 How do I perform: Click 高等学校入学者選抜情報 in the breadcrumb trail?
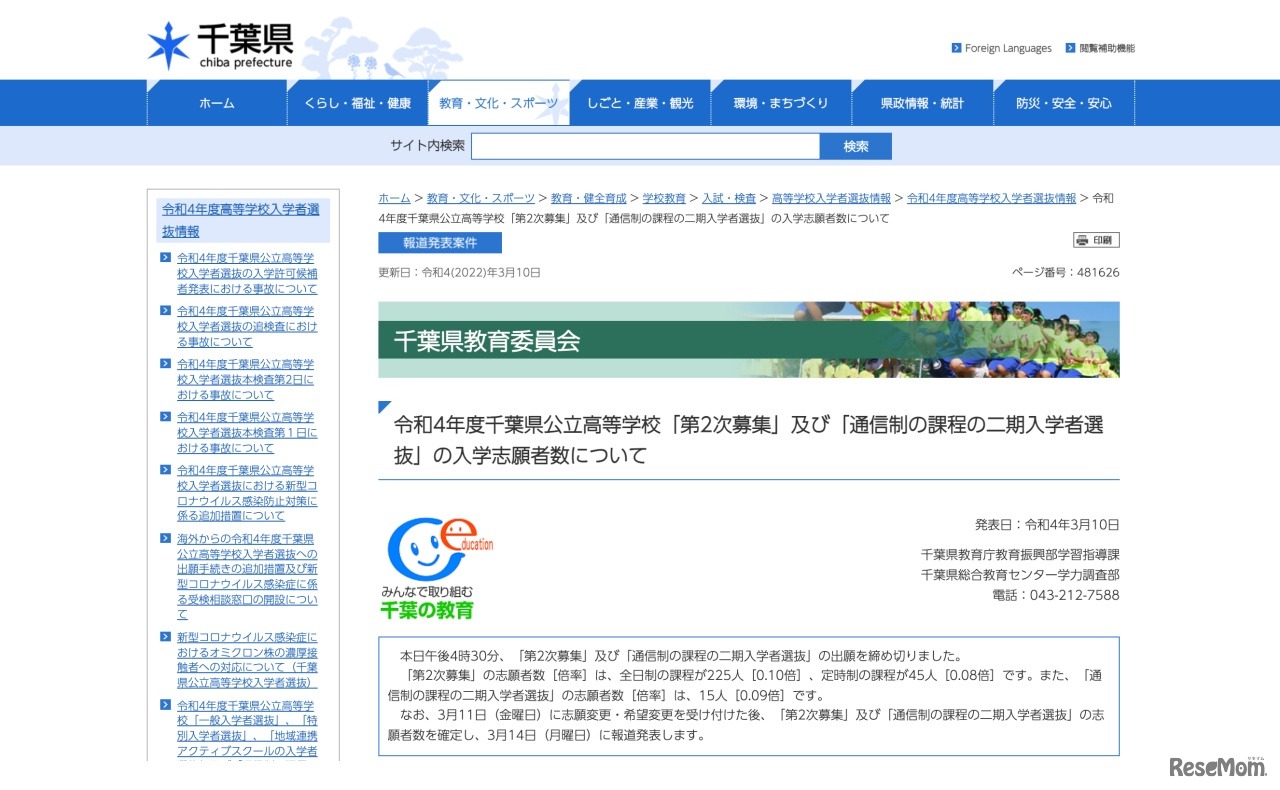point(831,198)
